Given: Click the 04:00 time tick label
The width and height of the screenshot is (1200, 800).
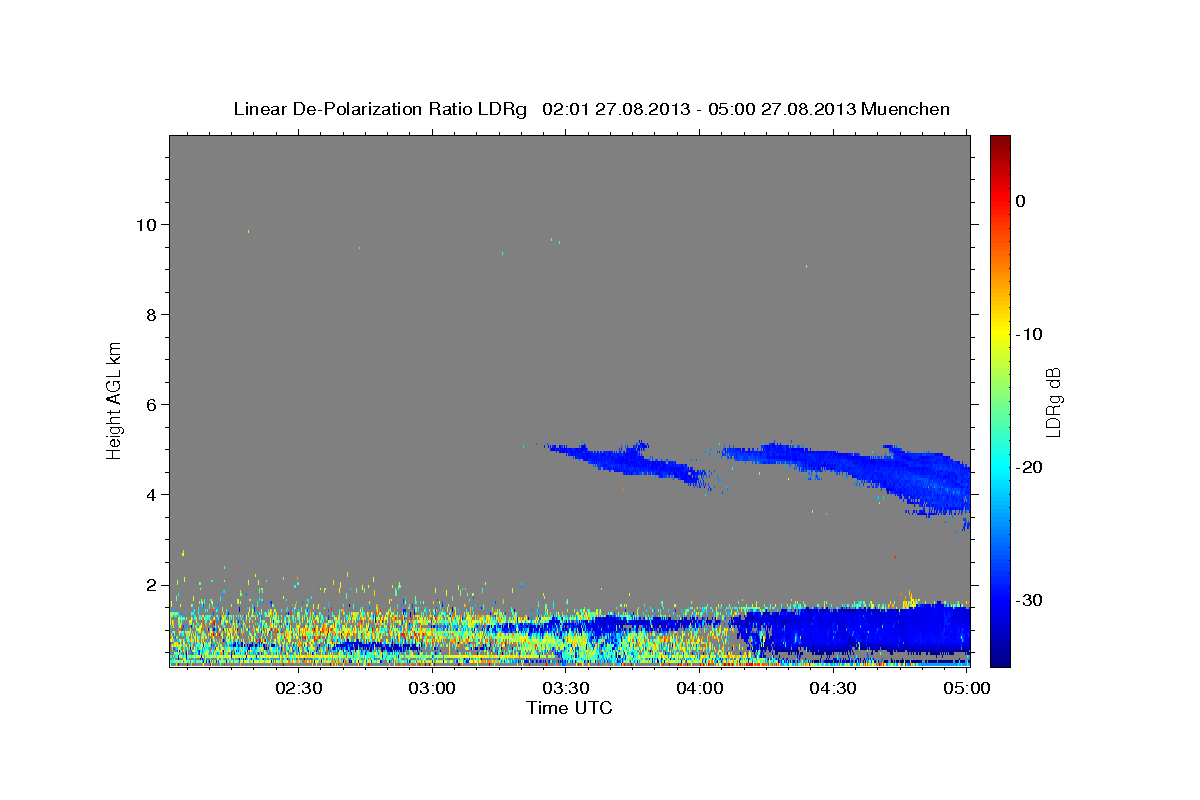Looking at the screenshot, I should (x=699, y=688).
